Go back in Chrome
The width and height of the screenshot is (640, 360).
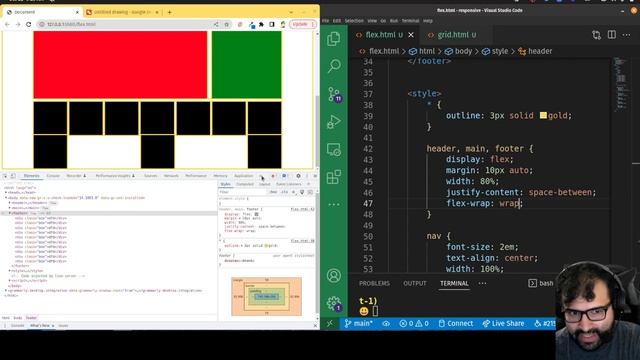7,24
